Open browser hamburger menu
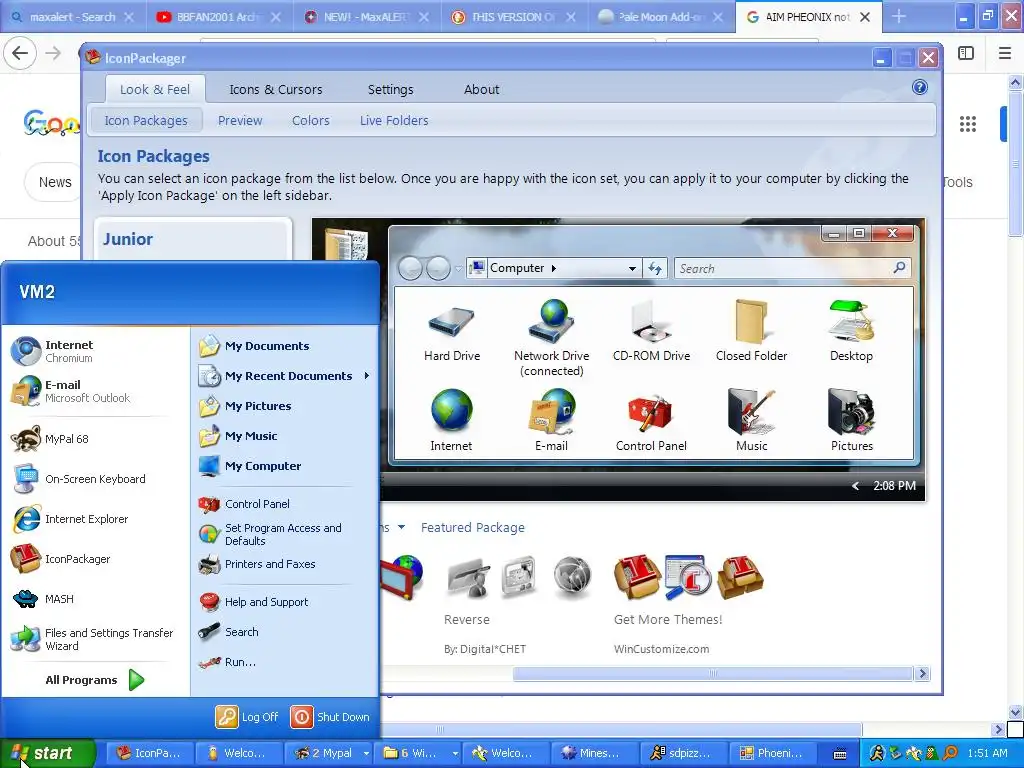The image size is (1024, 768). pyautogui.click(x=1004, y=54)
